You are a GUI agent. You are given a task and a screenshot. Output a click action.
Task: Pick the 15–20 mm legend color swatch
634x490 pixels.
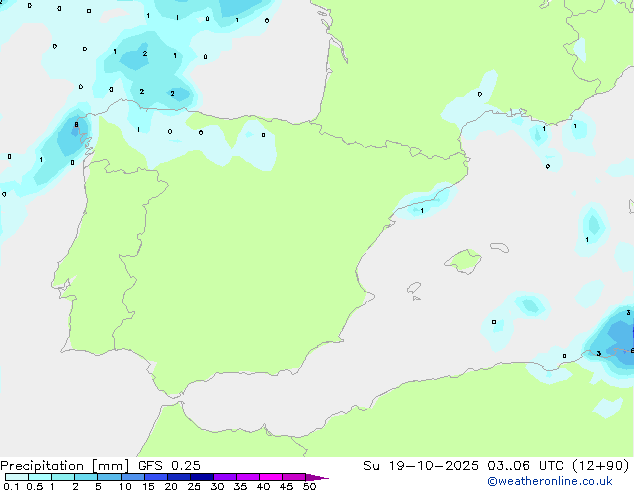point(156,477)
